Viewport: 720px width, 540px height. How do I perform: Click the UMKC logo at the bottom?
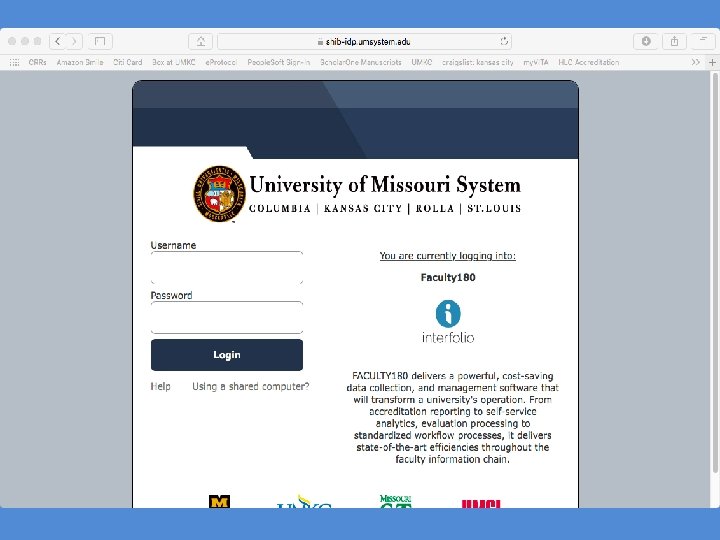[x=304, y=501]
